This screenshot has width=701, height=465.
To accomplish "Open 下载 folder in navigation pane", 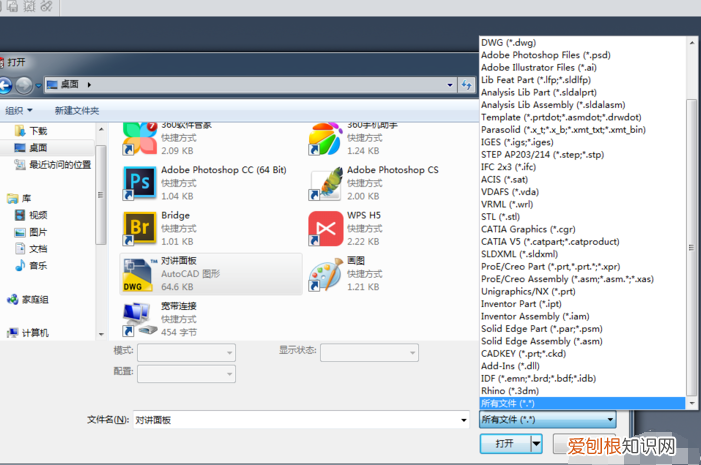I will [x=38, y=131].
